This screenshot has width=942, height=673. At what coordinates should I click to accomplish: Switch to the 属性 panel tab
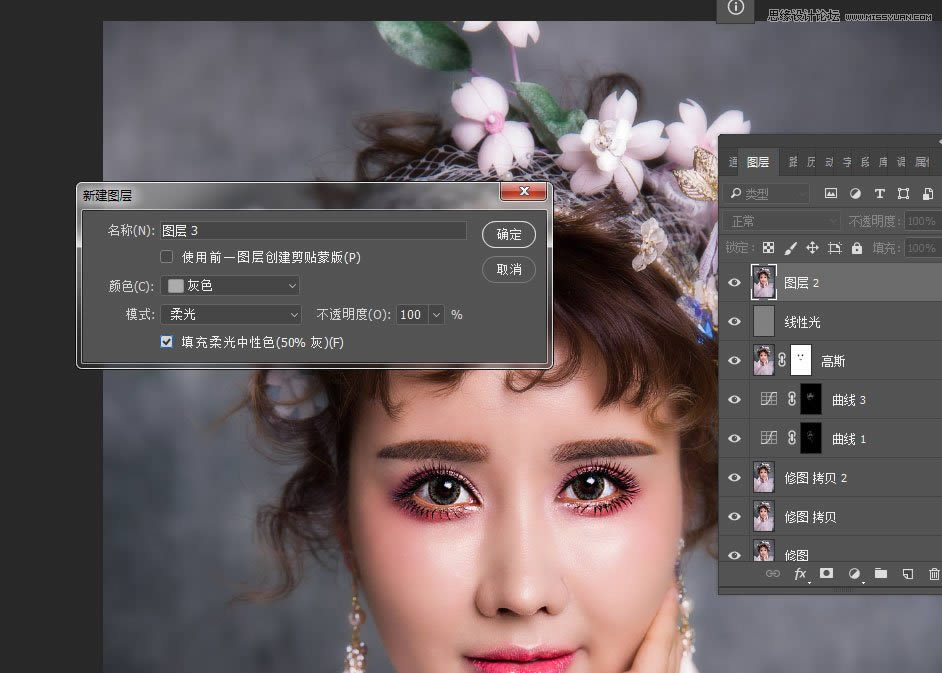coord(922,162)
